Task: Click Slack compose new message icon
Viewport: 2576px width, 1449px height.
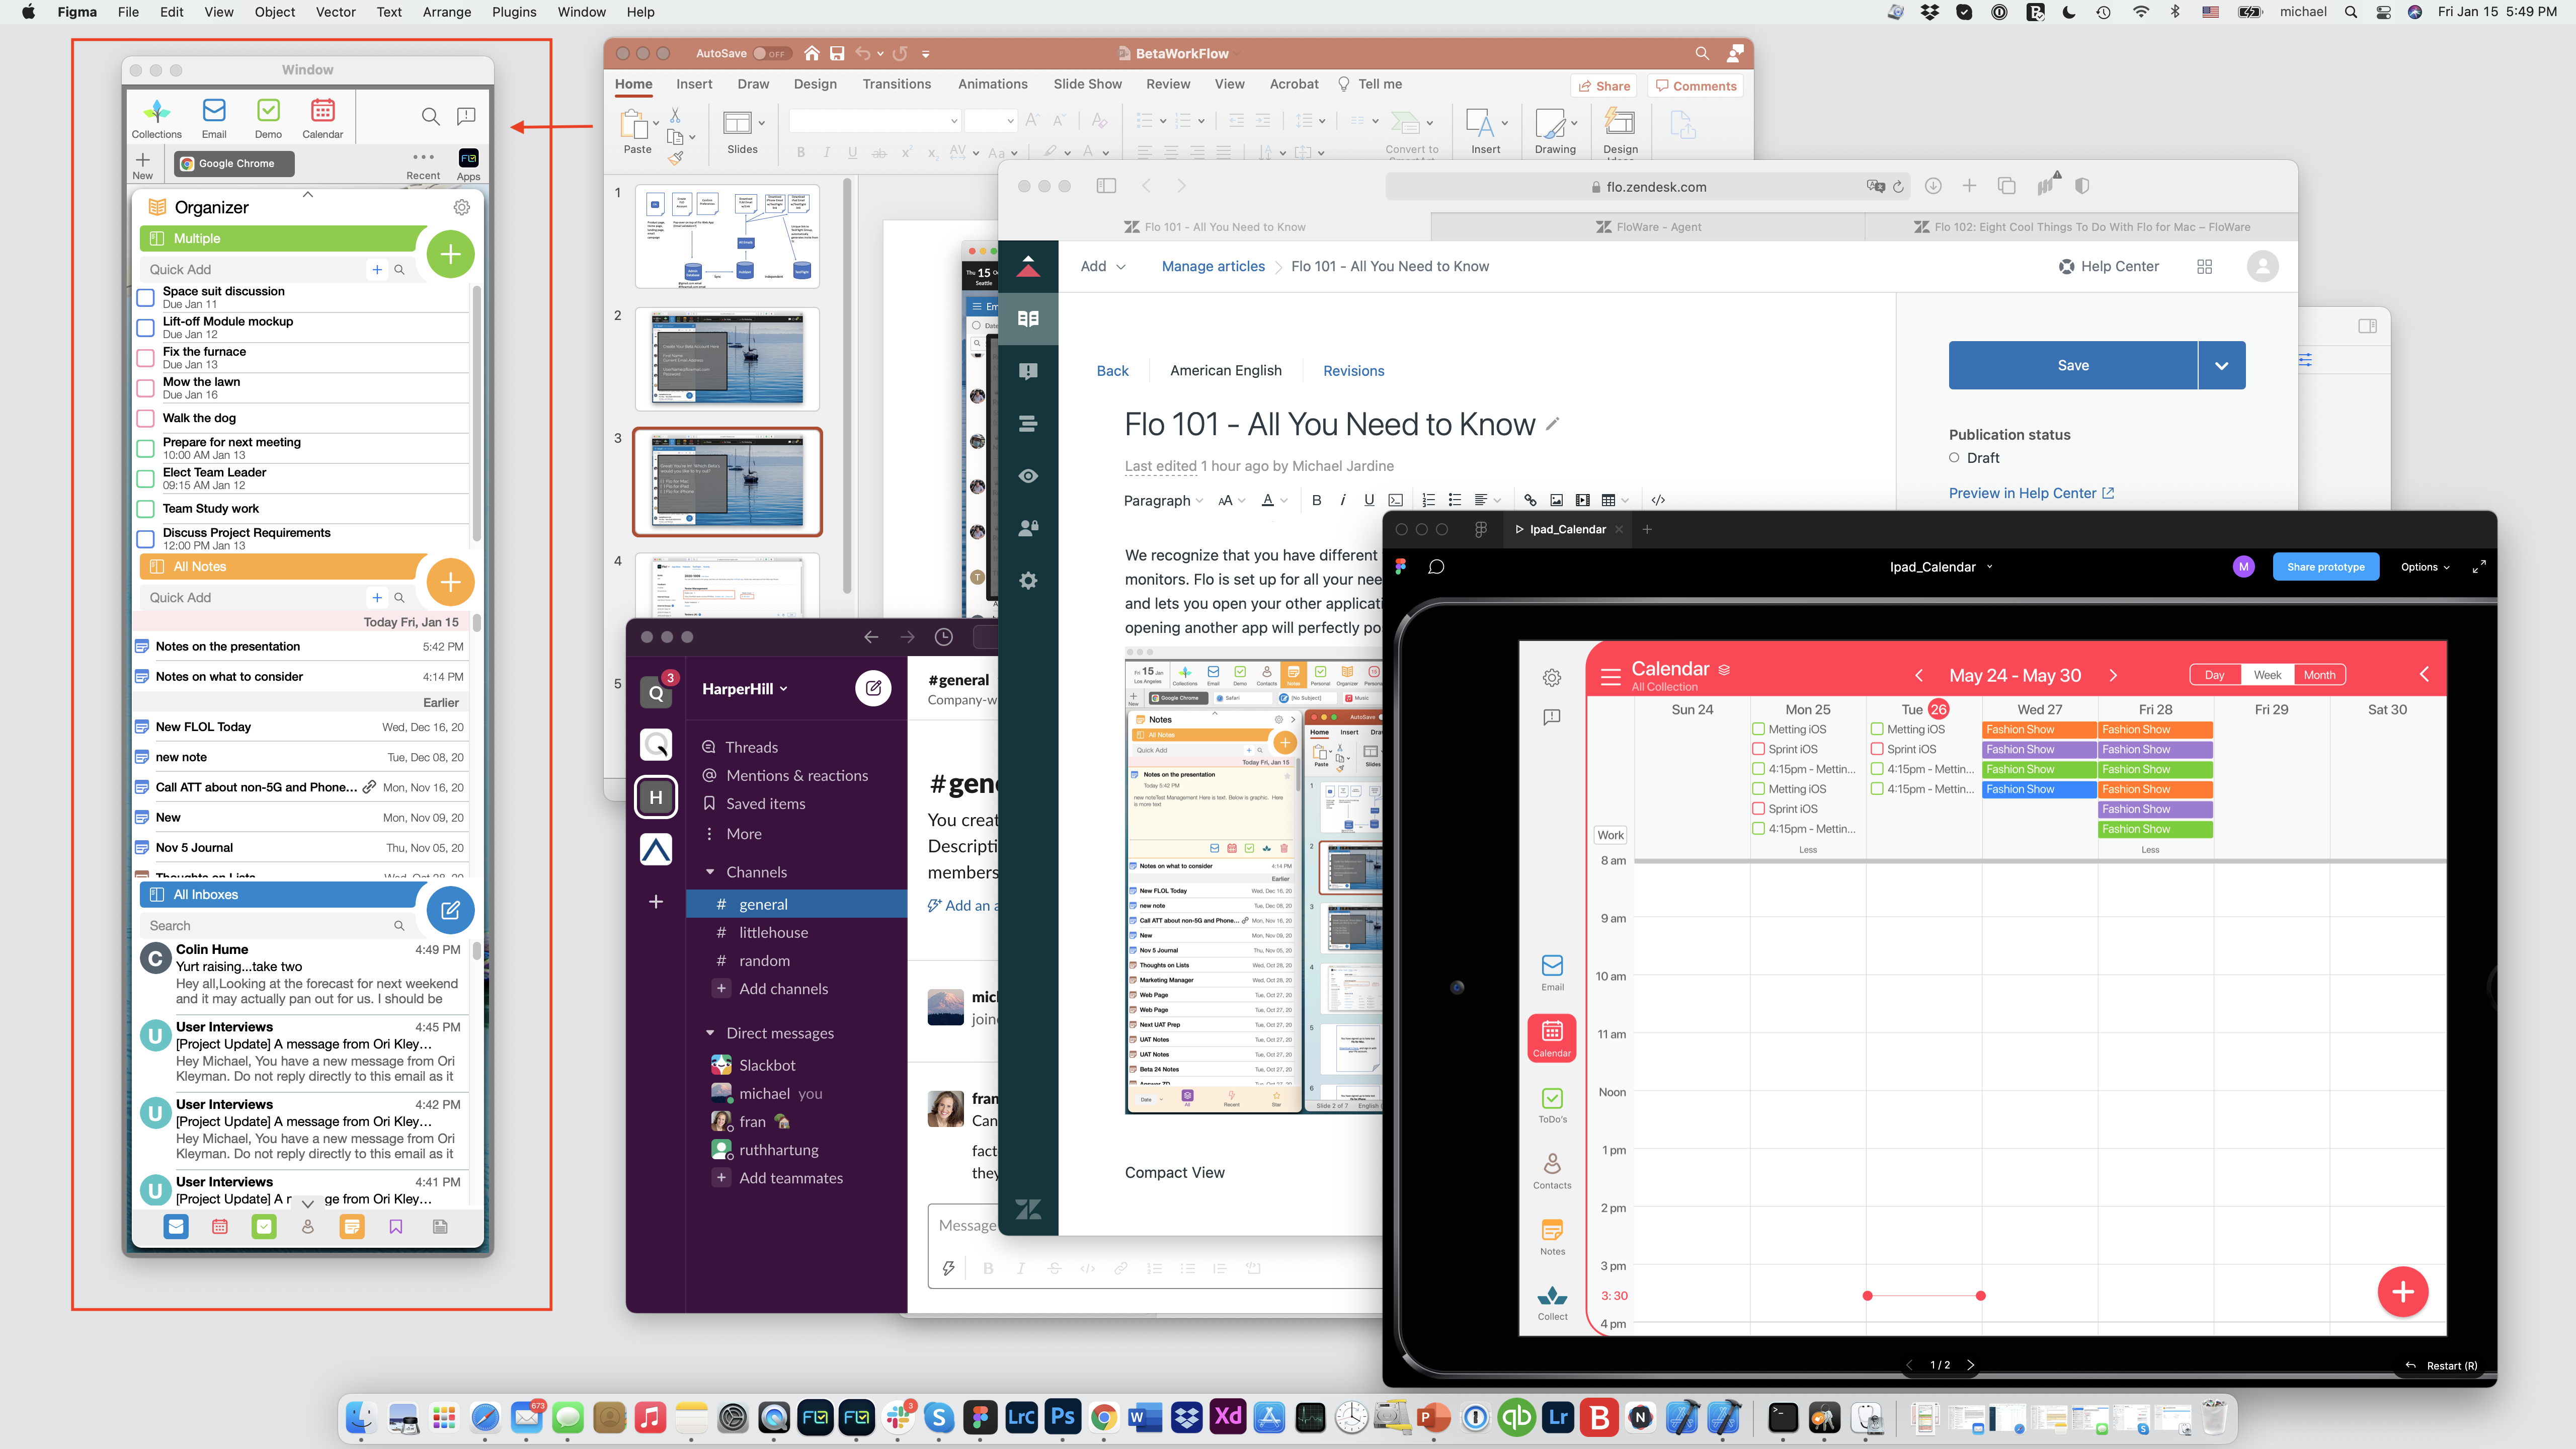Action: tap(873, 688)
